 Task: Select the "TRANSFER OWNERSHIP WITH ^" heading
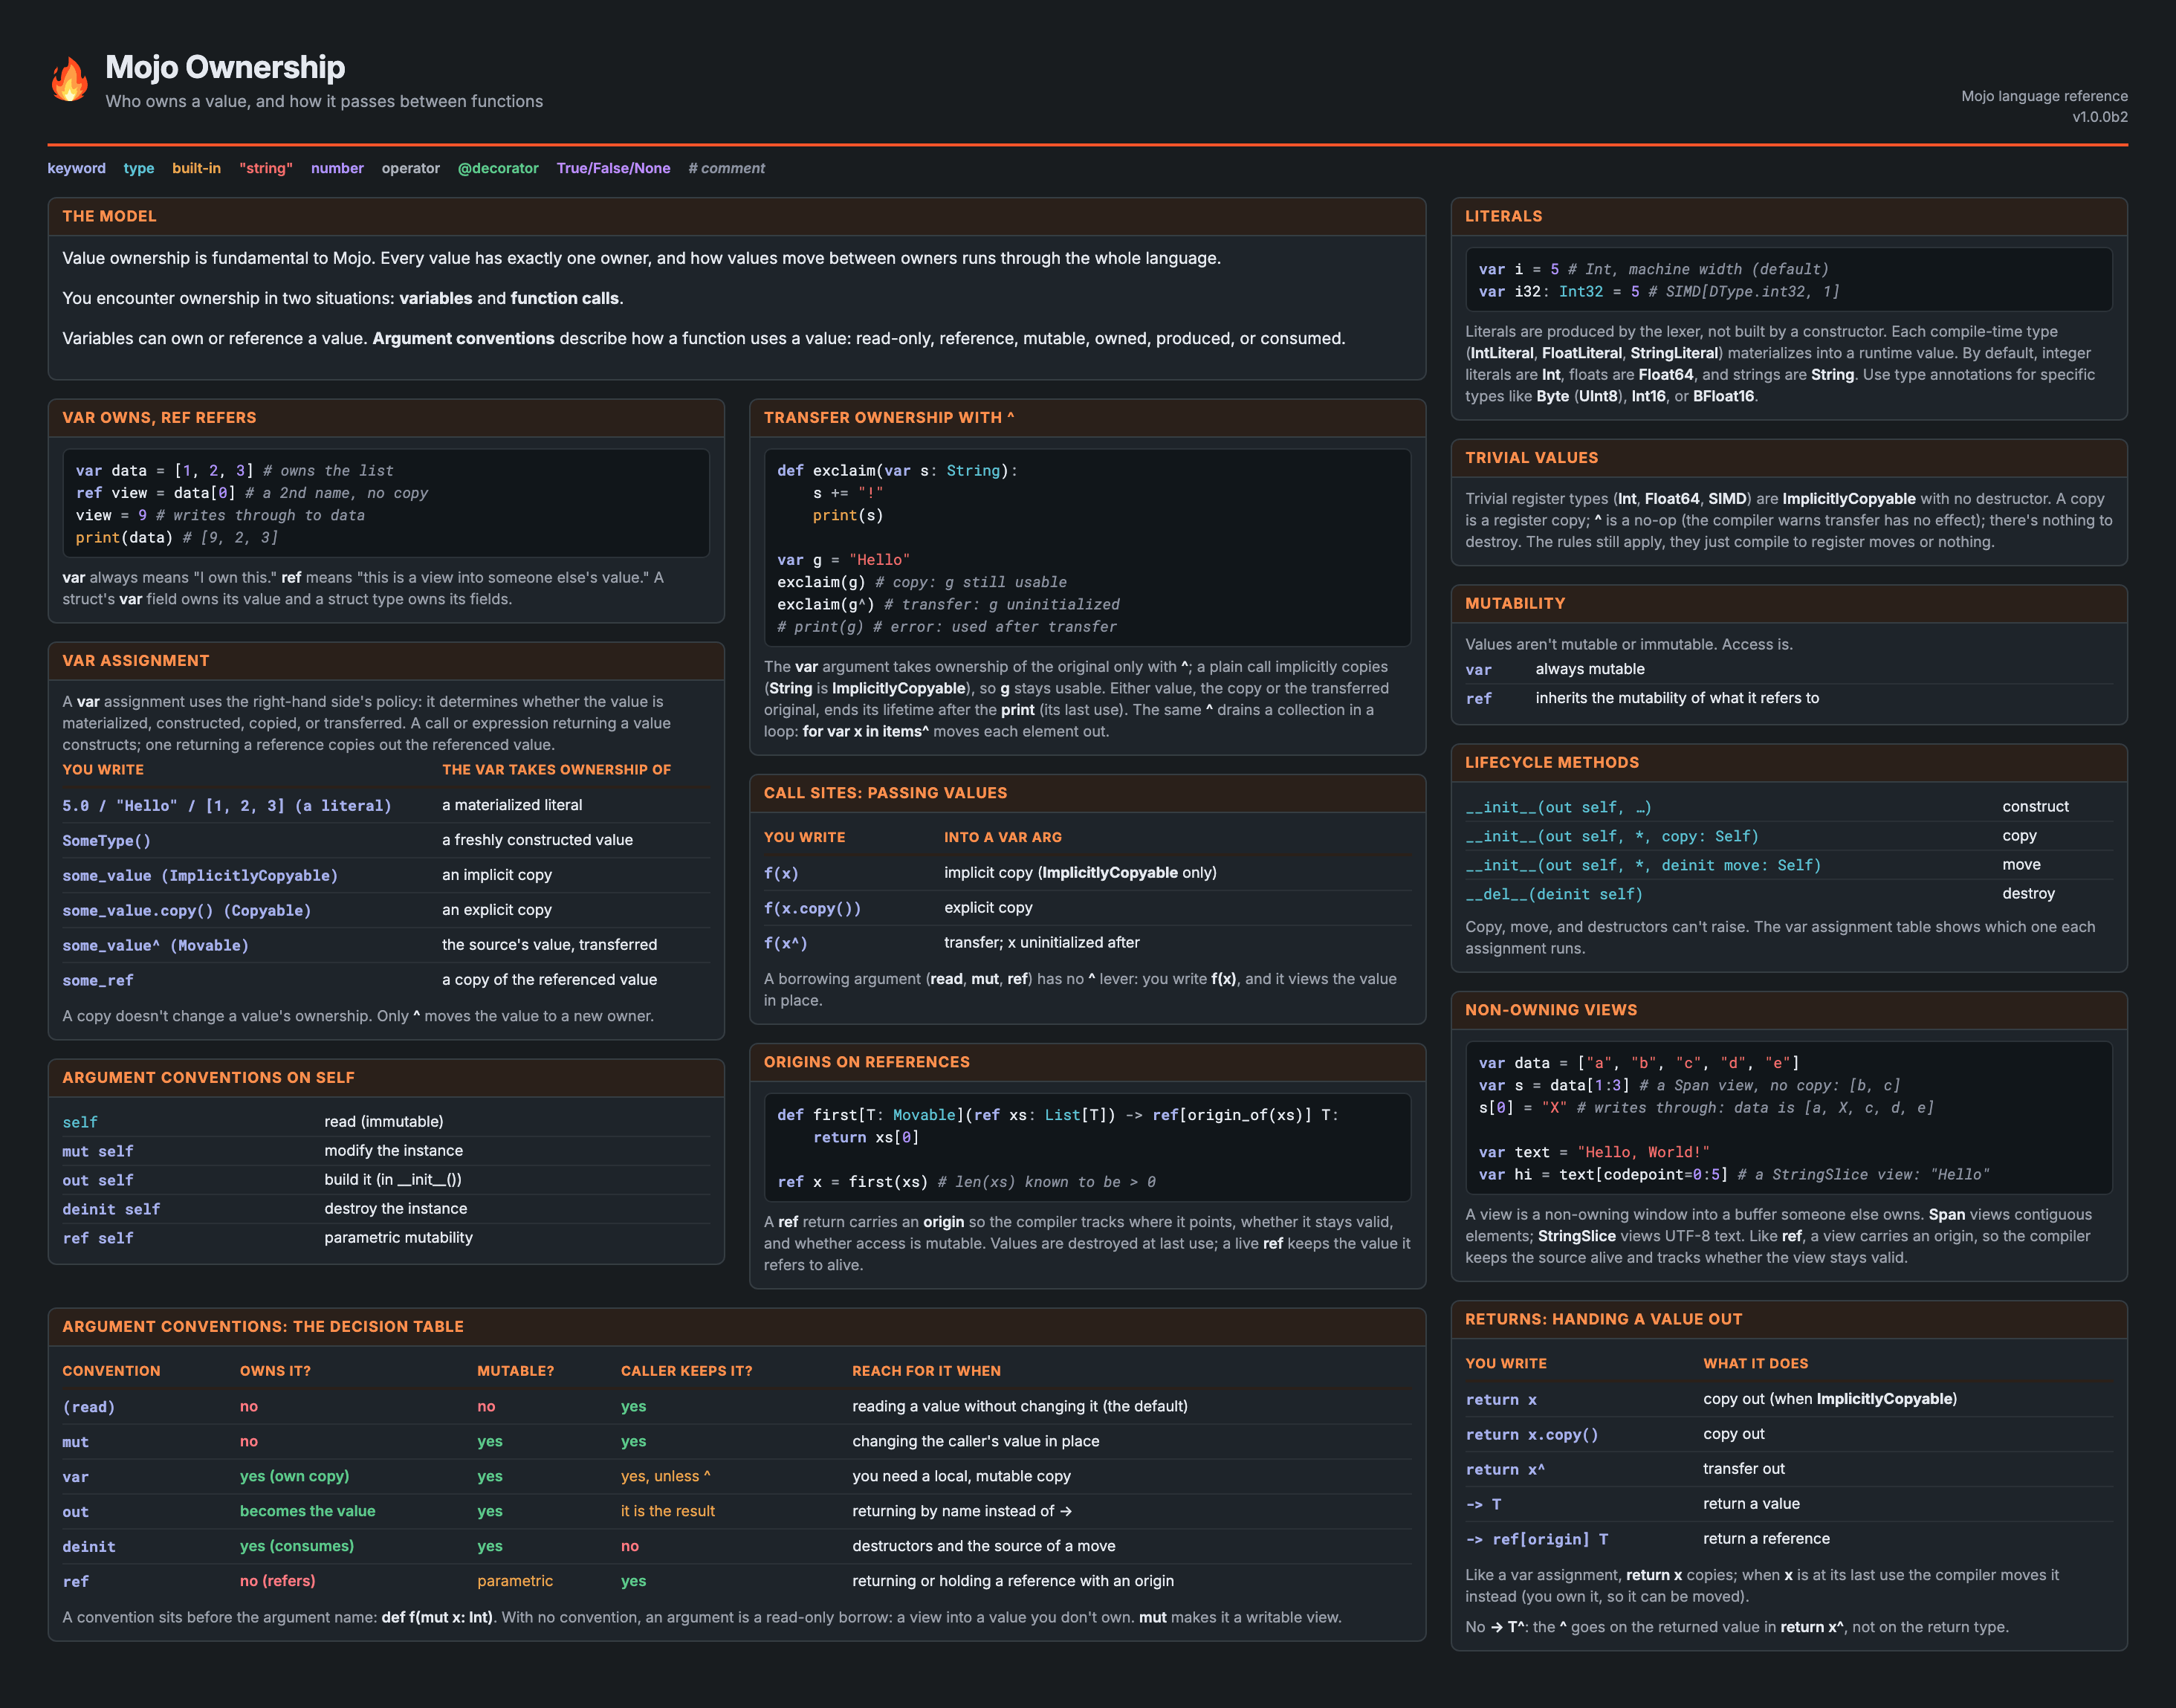[x=889, y=417]
